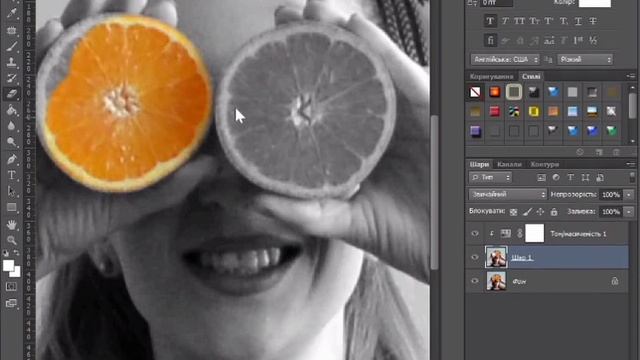This screenshot has width=640, height=360.
Task: Open the fill (Заливка) slider dropdown arrow
Action: tap(629, 212)
